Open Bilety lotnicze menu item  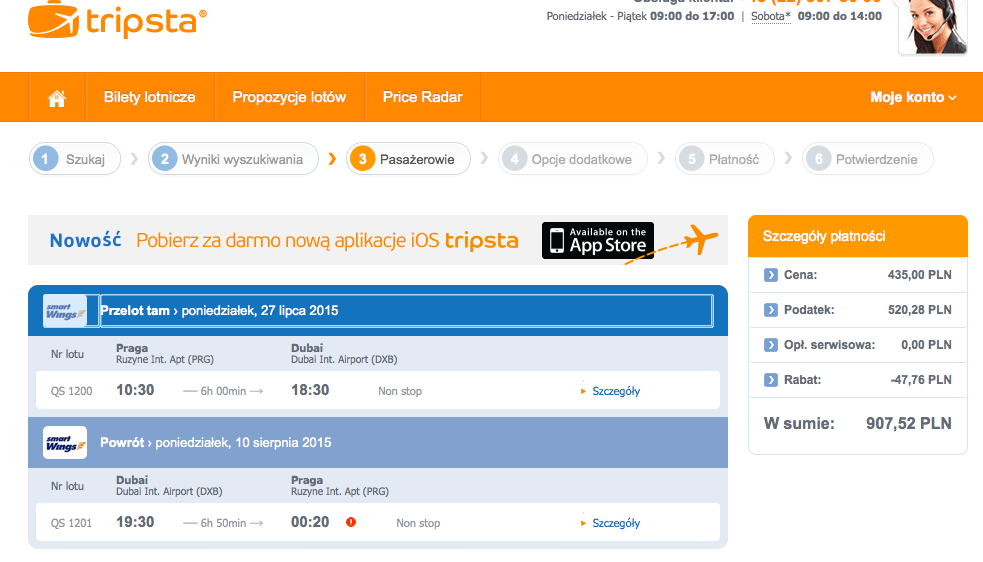pos(150,97)
